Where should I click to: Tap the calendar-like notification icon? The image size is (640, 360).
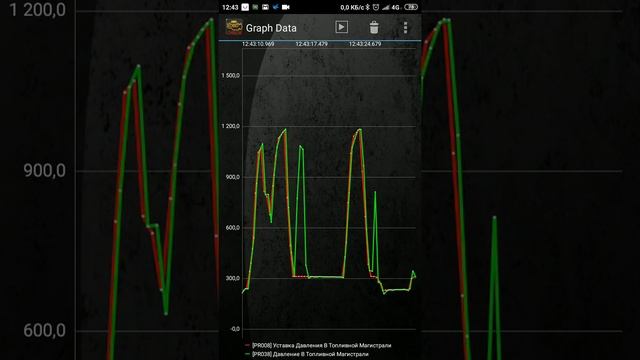pos(265,7)
